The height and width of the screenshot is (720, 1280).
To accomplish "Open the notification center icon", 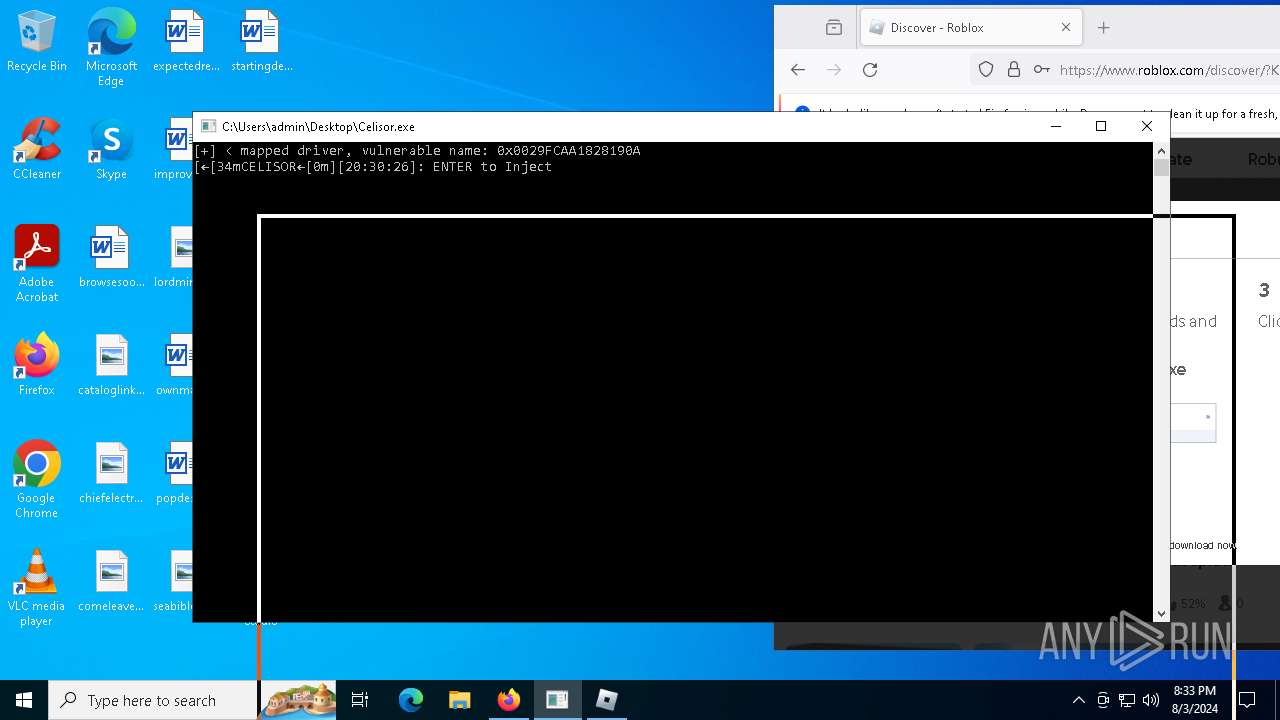I will tap(1247, 700).
